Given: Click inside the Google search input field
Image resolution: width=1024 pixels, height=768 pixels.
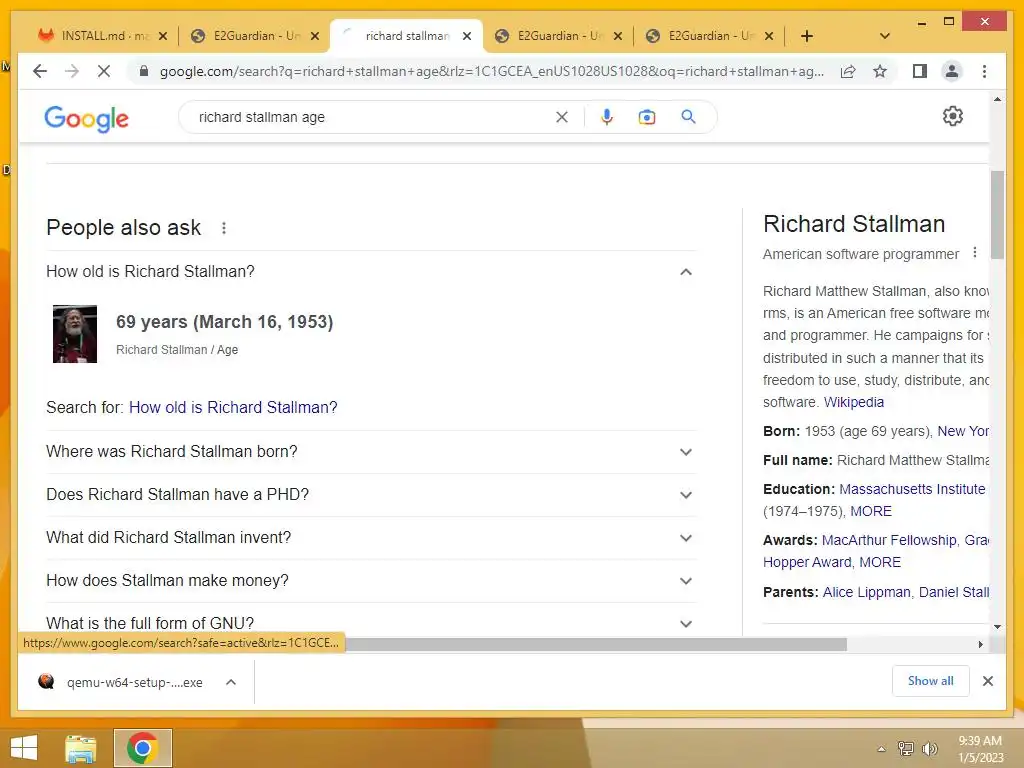Looking at the screenshot, I should (372, 117).
